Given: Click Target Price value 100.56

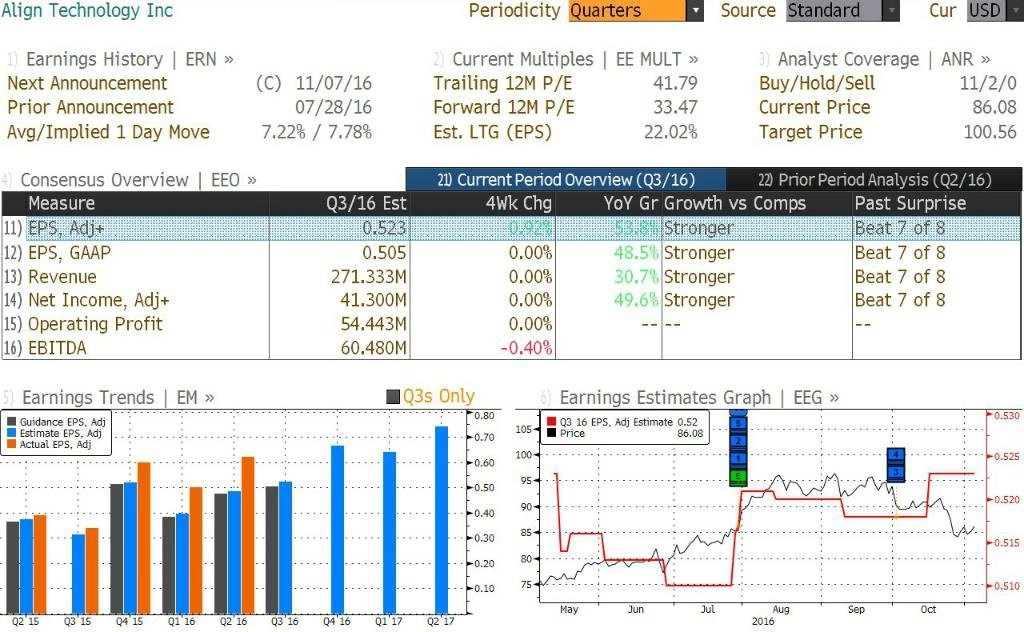Looking at the screenshot, I should (990, 133).
